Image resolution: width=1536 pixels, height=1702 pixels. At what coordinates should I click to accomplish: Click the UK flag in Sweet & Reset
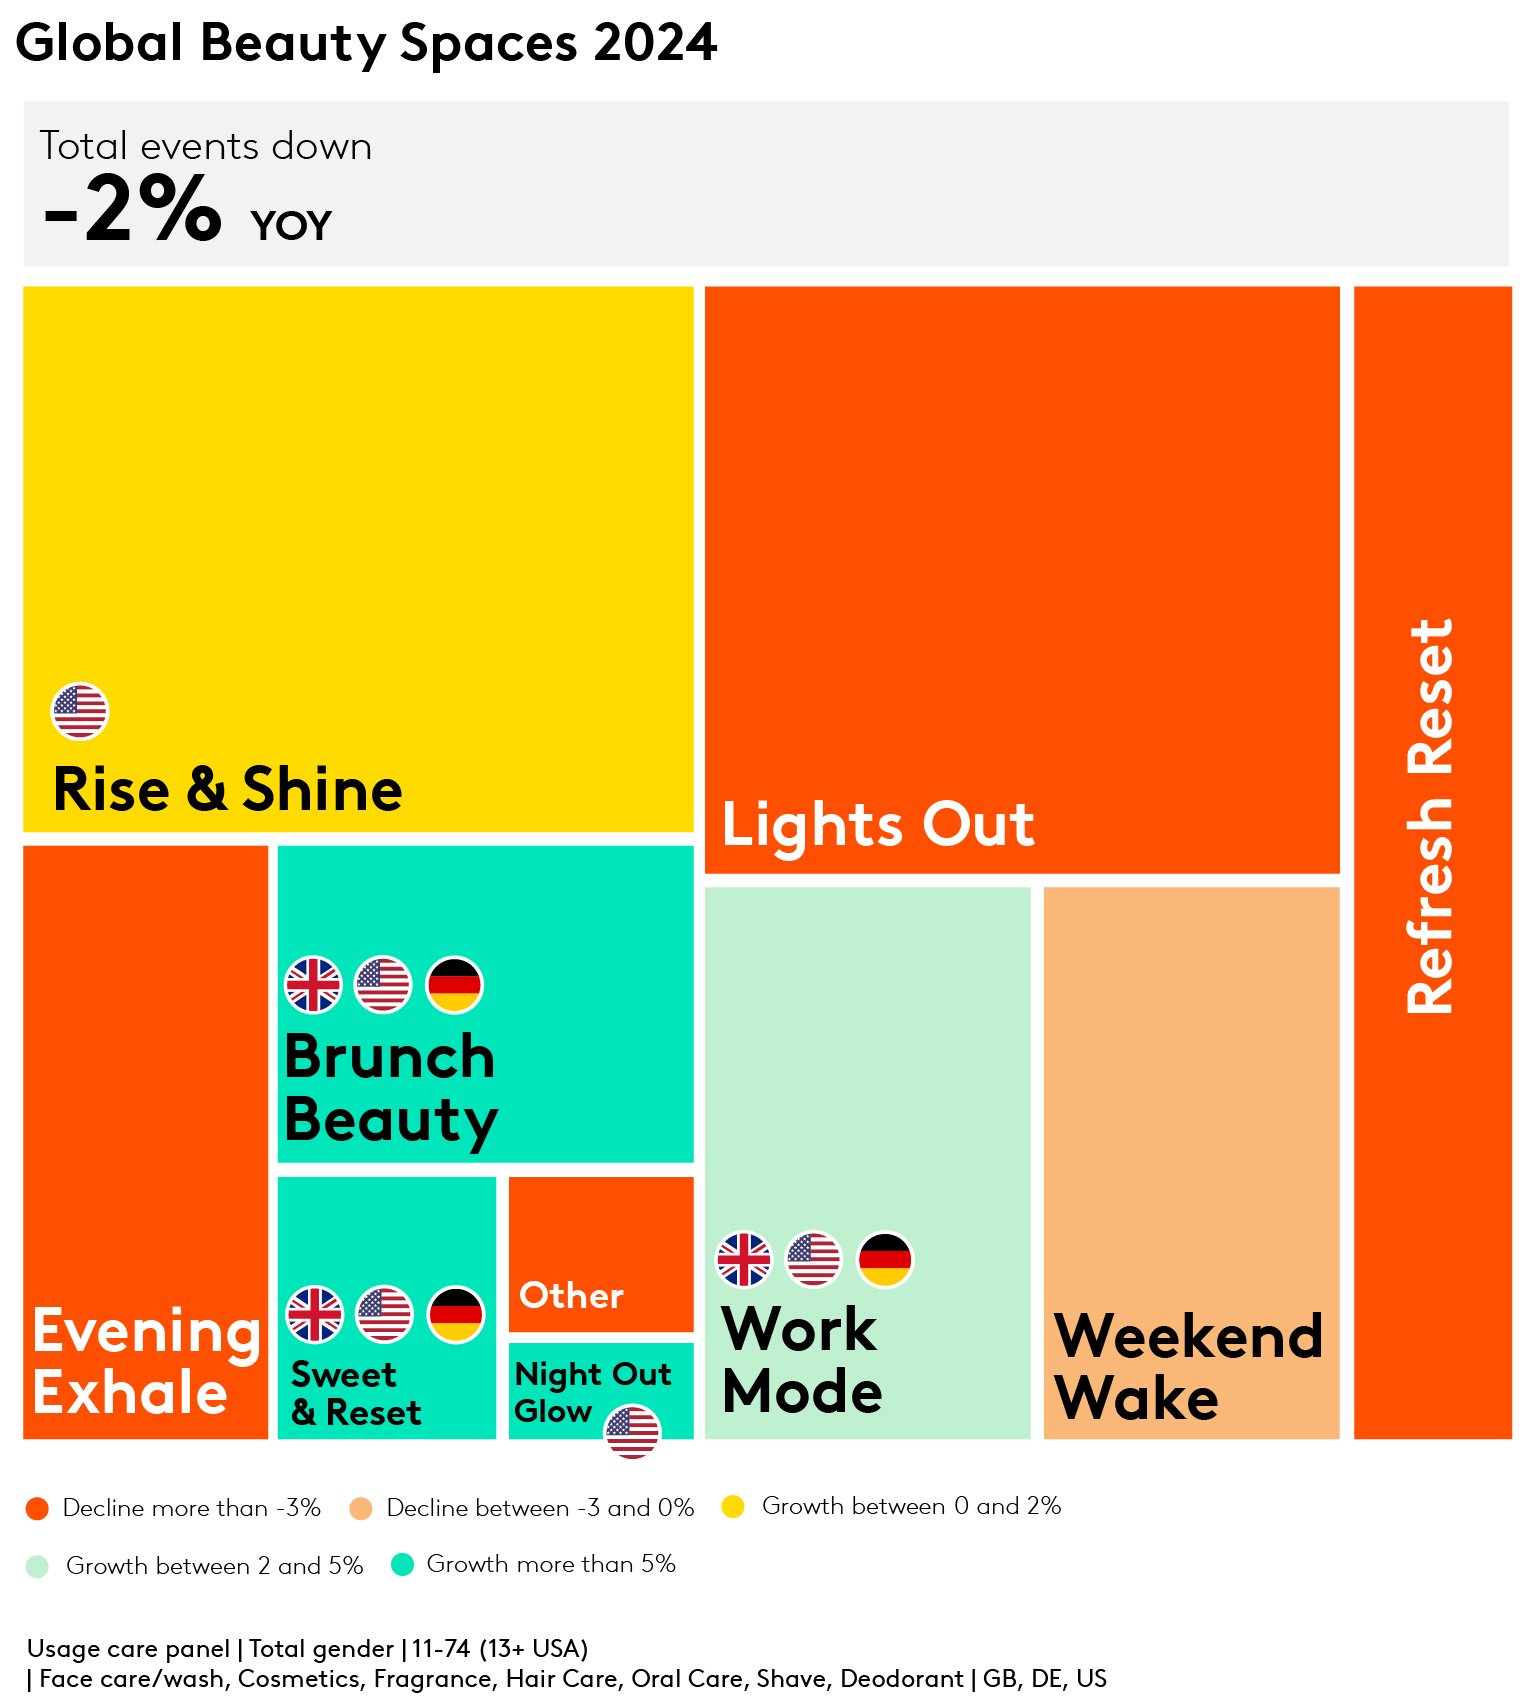(315, 1314)
